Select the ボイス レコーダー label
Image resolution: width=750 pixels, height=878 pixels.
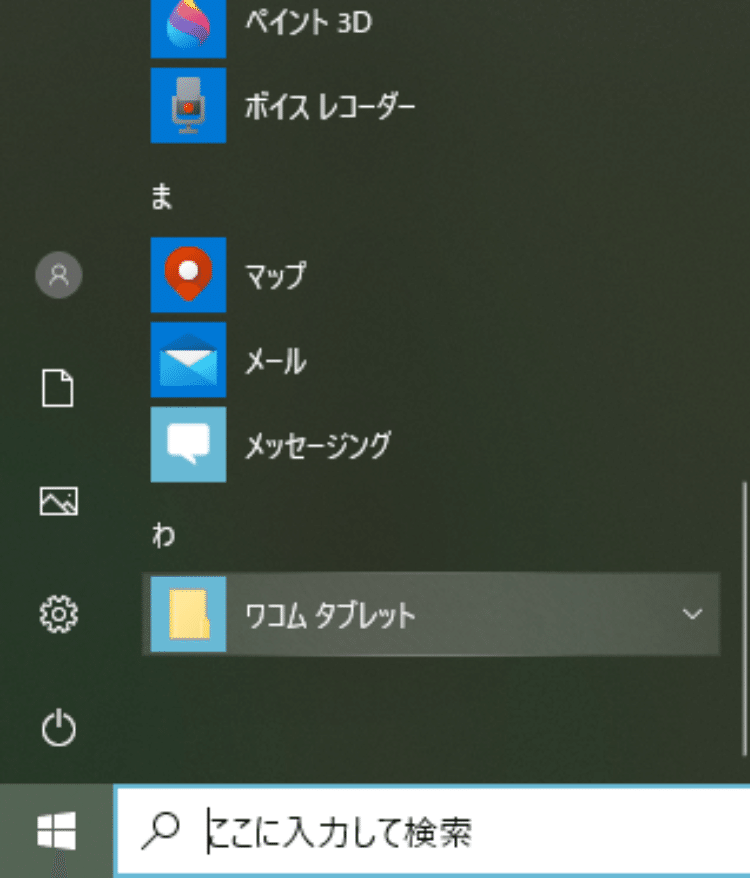(x=330, y=106)
